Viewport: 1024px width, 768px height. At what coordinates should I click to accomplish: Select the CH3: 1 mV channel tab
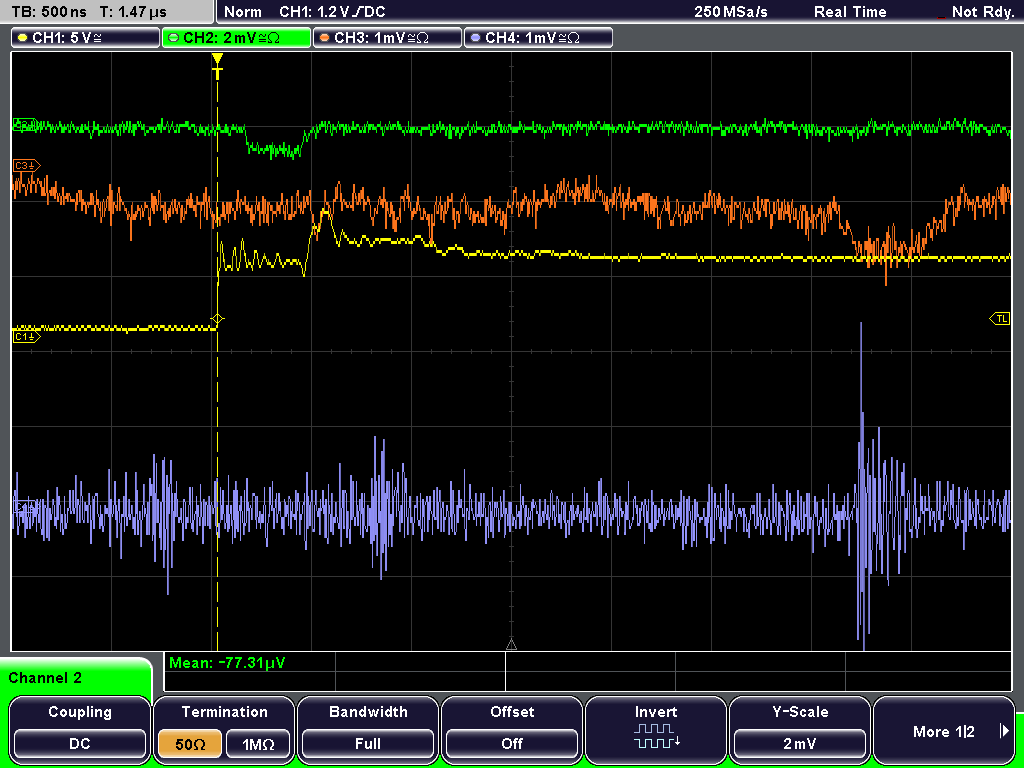coord(387,38)
